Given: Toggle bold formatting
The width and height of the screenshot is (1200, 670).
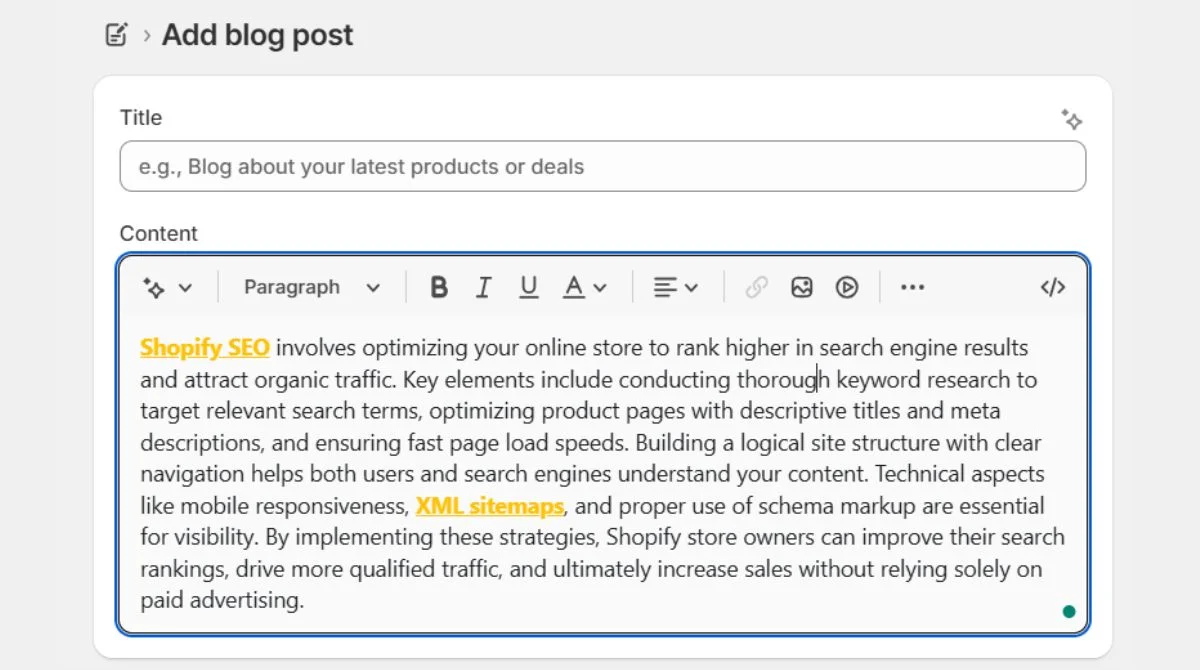Looking at the screenshot, I should (x=439, y=287).
